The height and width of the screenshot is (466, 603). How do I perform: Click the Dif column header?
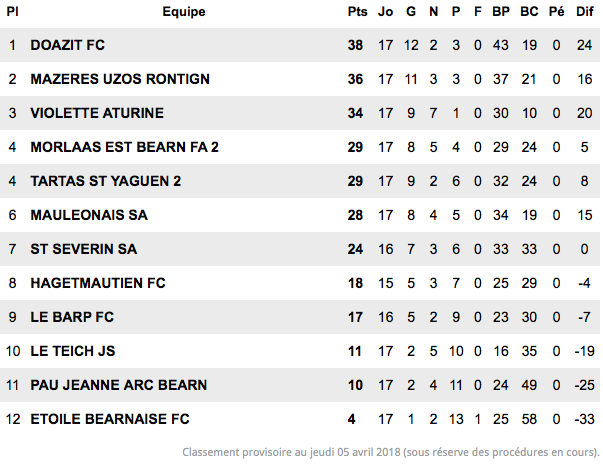(x=585, y=12)
